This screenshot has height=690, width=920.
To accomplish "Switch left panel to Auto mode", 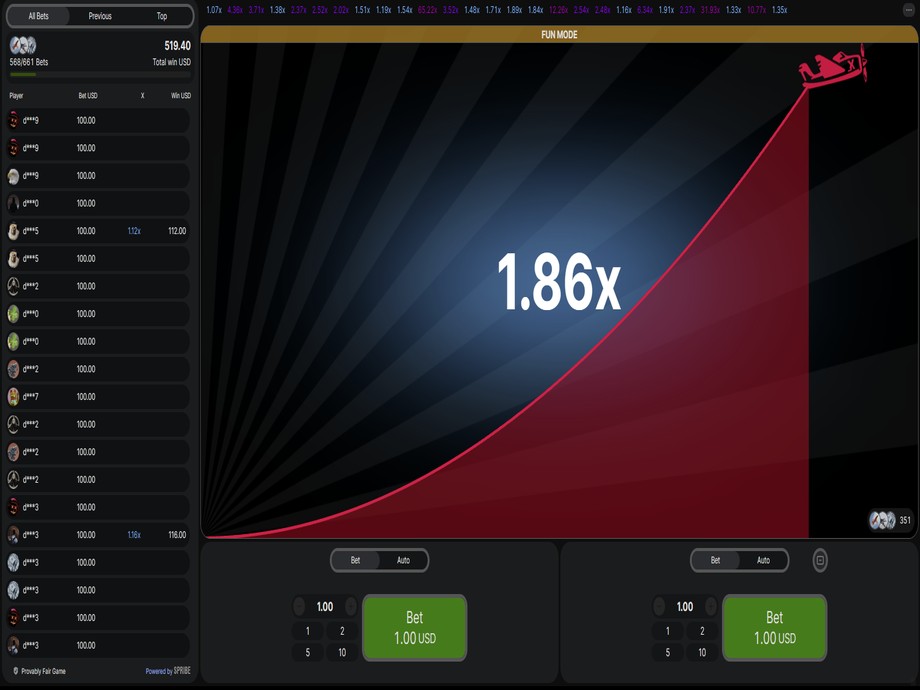I will coord(403,560).
